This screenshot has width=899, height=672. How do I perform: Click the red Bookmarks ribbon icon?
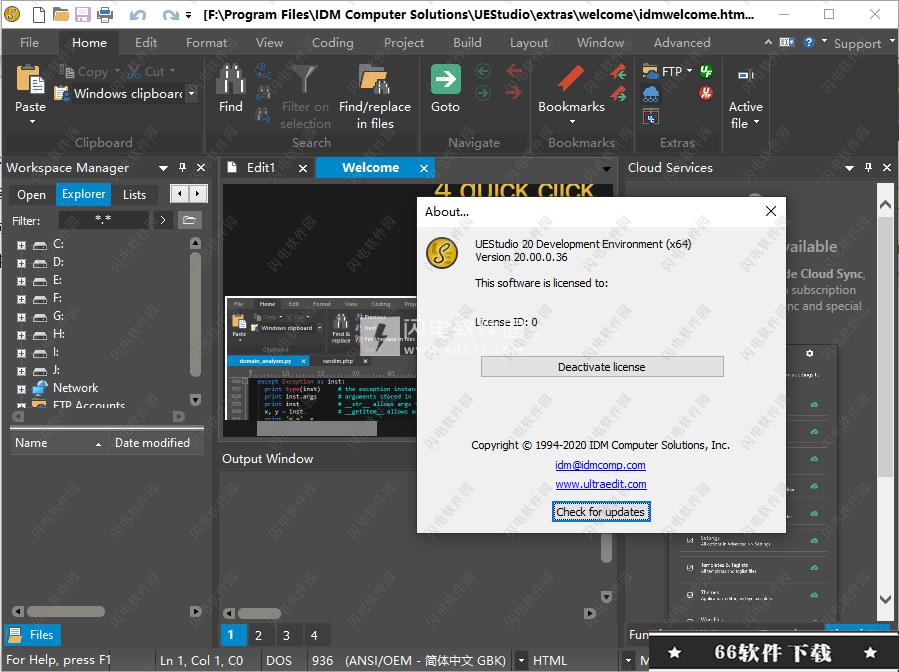coord(570,79)
